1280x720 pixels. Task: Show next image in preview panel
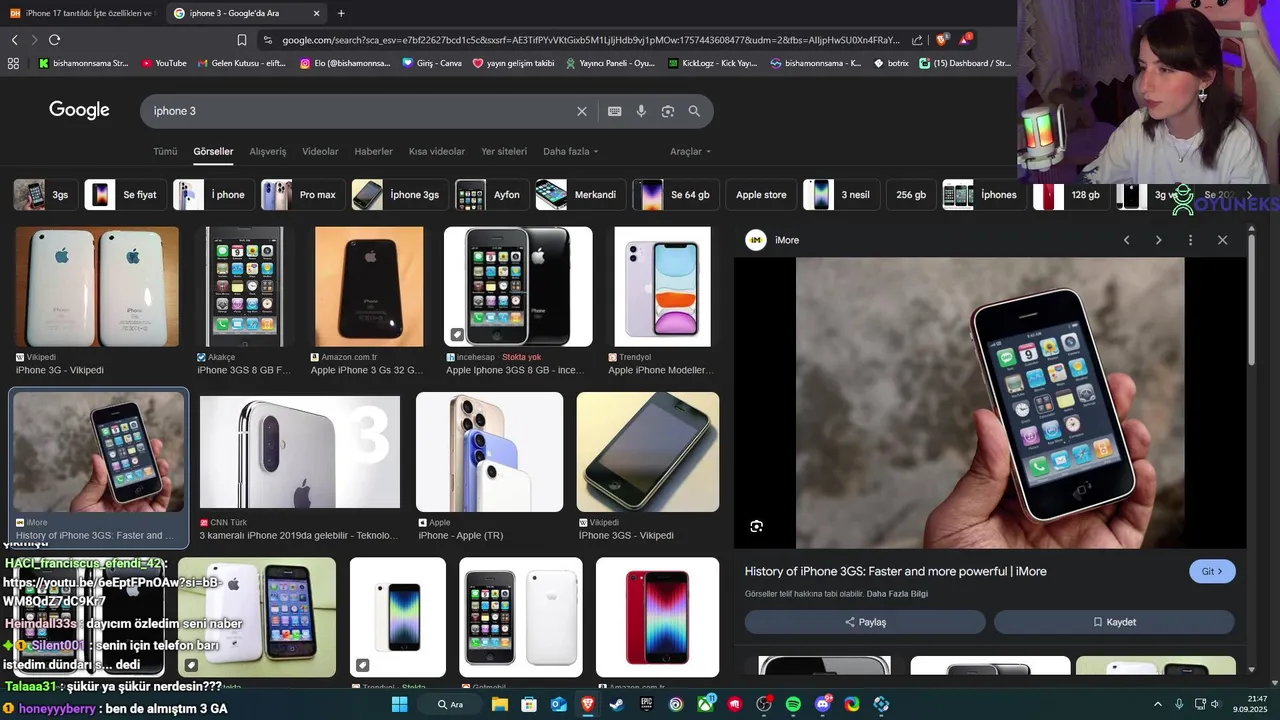click(x=1158, y=240)
